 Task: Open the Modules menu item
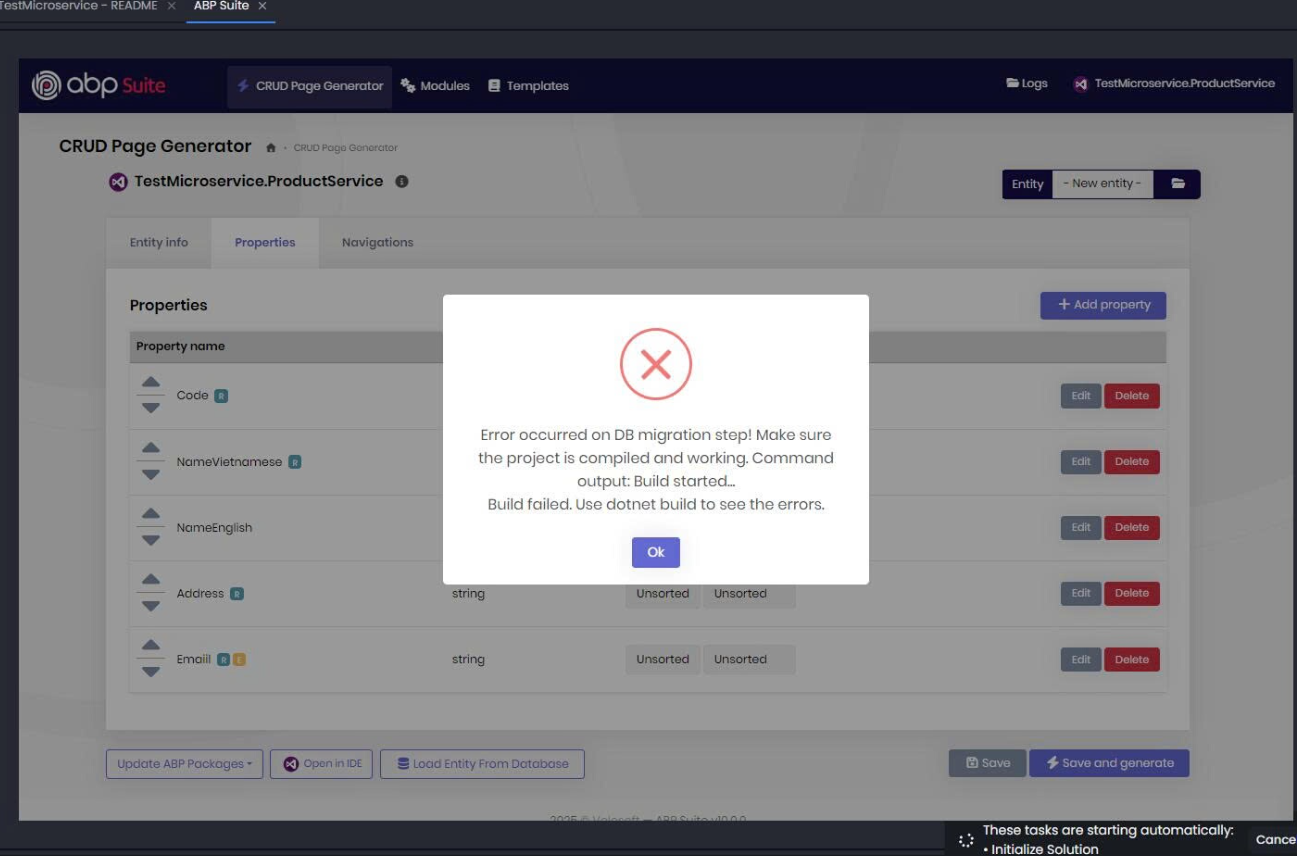tap(435, 86)
